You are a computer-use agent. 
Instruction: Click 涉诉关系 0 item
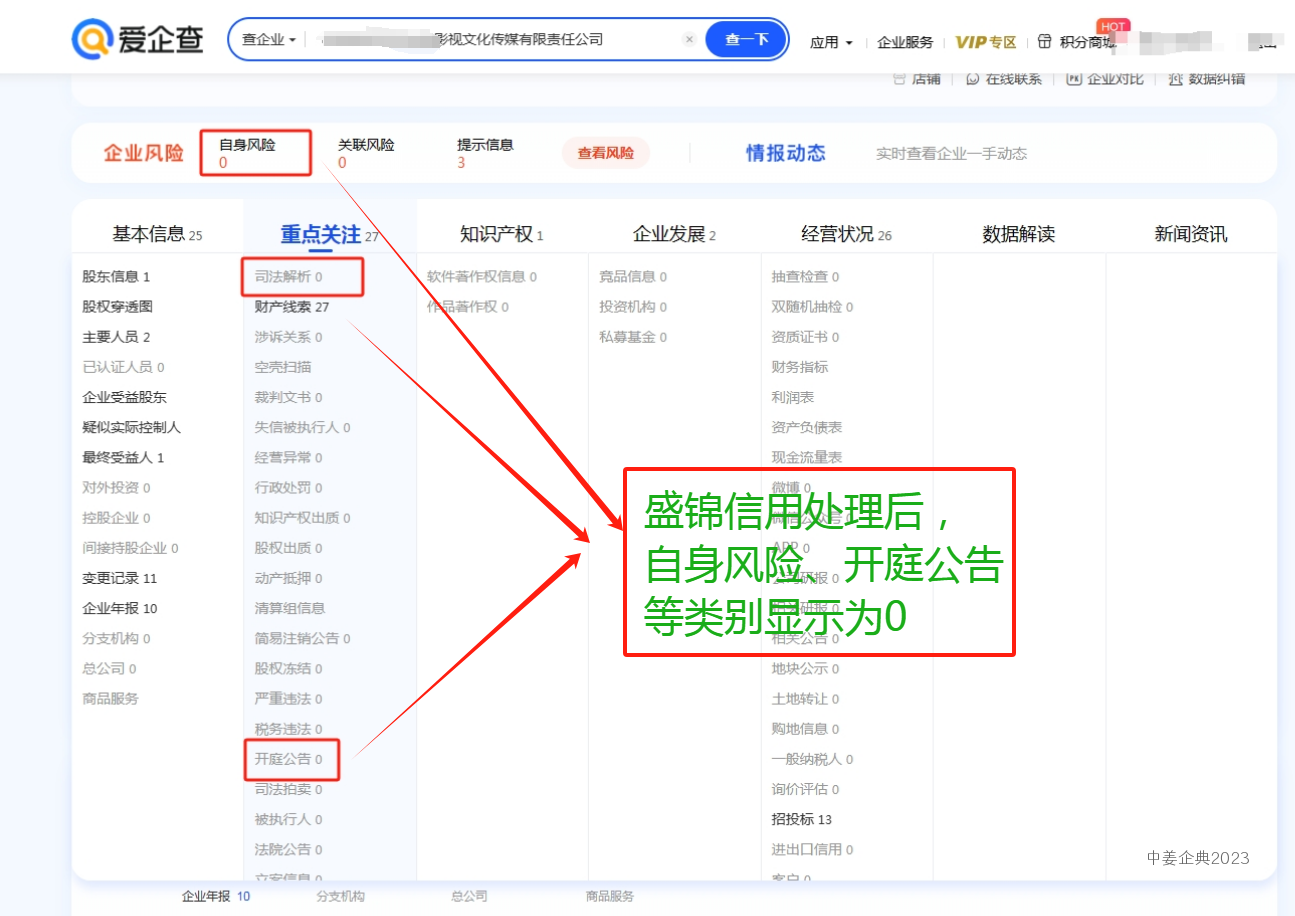[x=288, y=337]
